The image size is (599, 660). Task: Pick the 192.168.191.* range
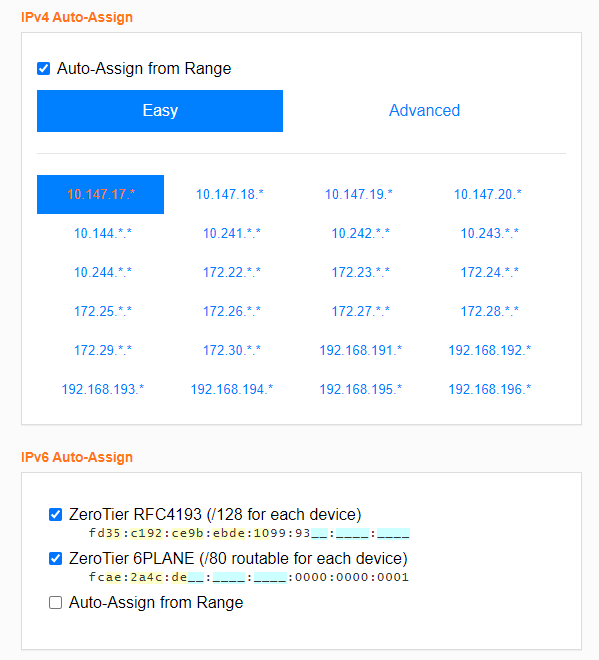pyautogui.click(x=360, y=350)
